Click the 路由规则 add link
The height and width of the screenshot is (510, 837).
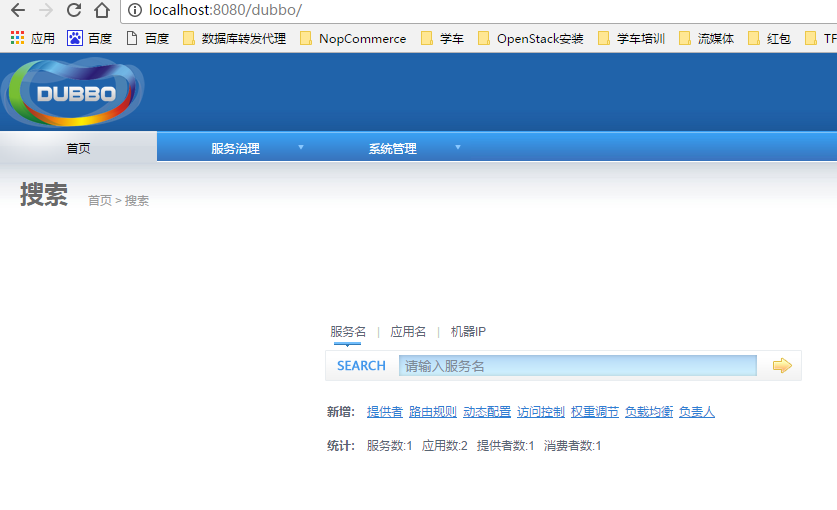pyautogui.click(x=433, y=412)
